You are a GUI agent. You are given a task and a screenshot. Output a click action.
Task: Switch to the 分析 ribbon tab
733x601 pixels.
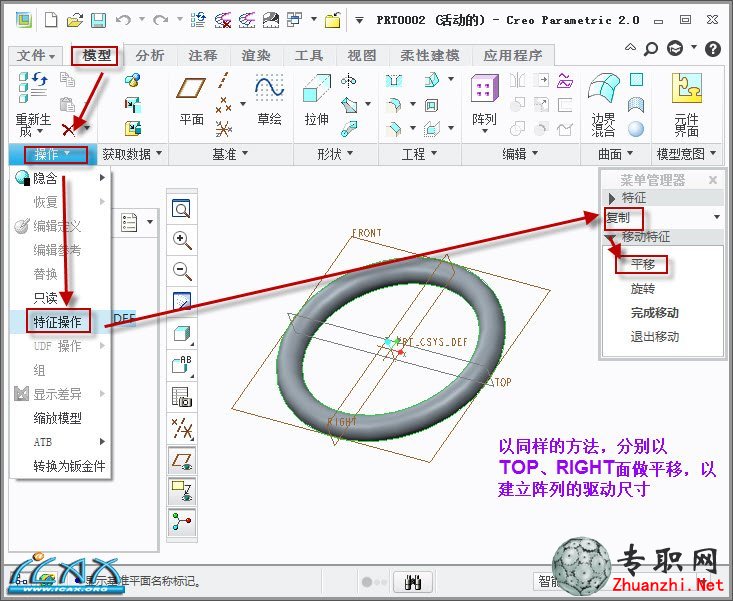click(150, 56)
